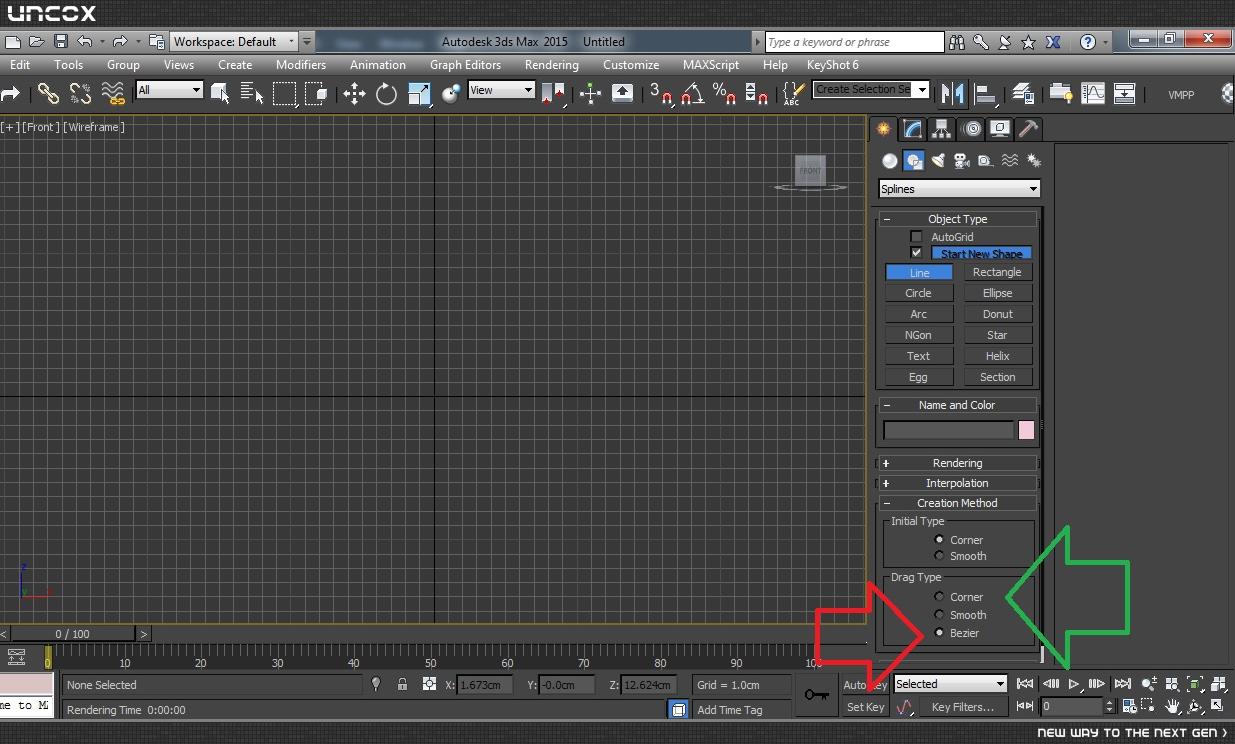Image resolution: width=1235 pixels, height=744 pixels.
Task: Collapse the Creation Method rollout
Action: click(x=957, y=503)
